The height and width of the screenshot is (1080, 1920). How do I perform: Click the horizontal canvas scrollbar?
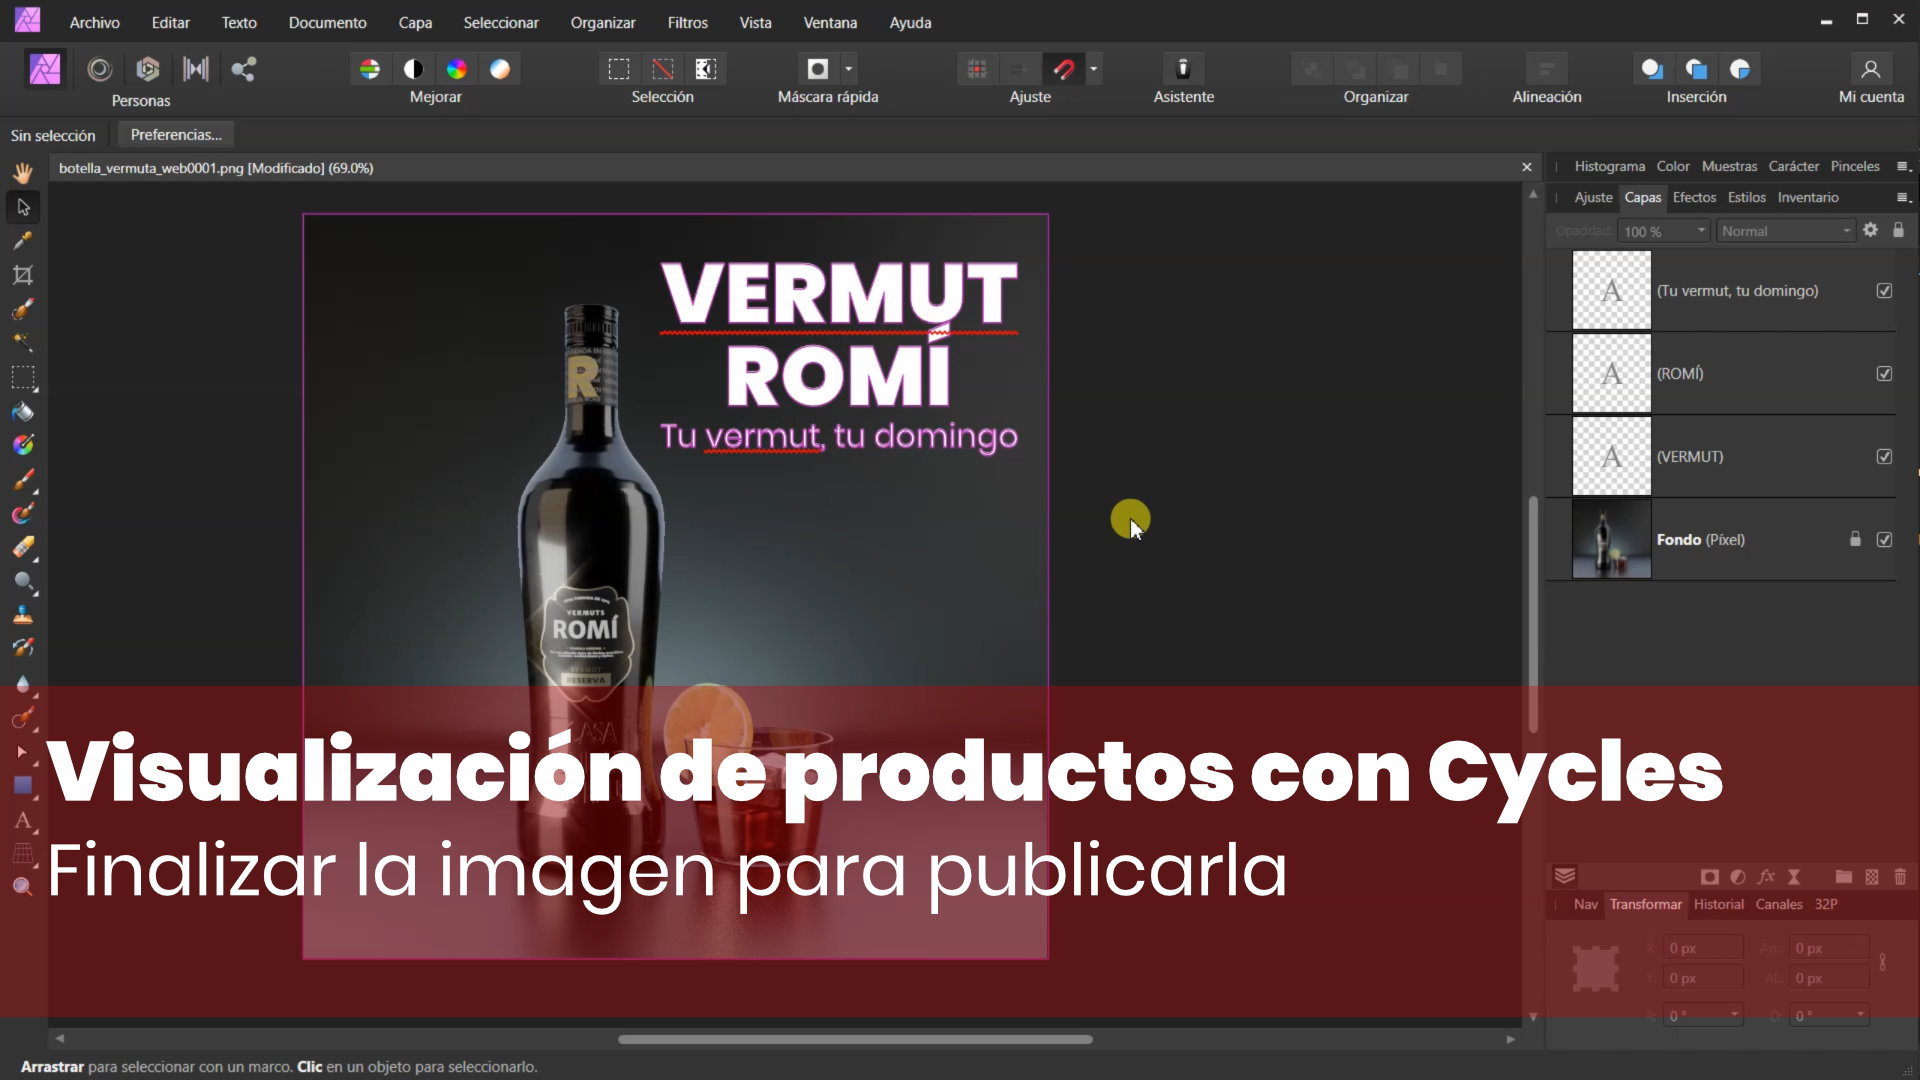coord(855,1039)
